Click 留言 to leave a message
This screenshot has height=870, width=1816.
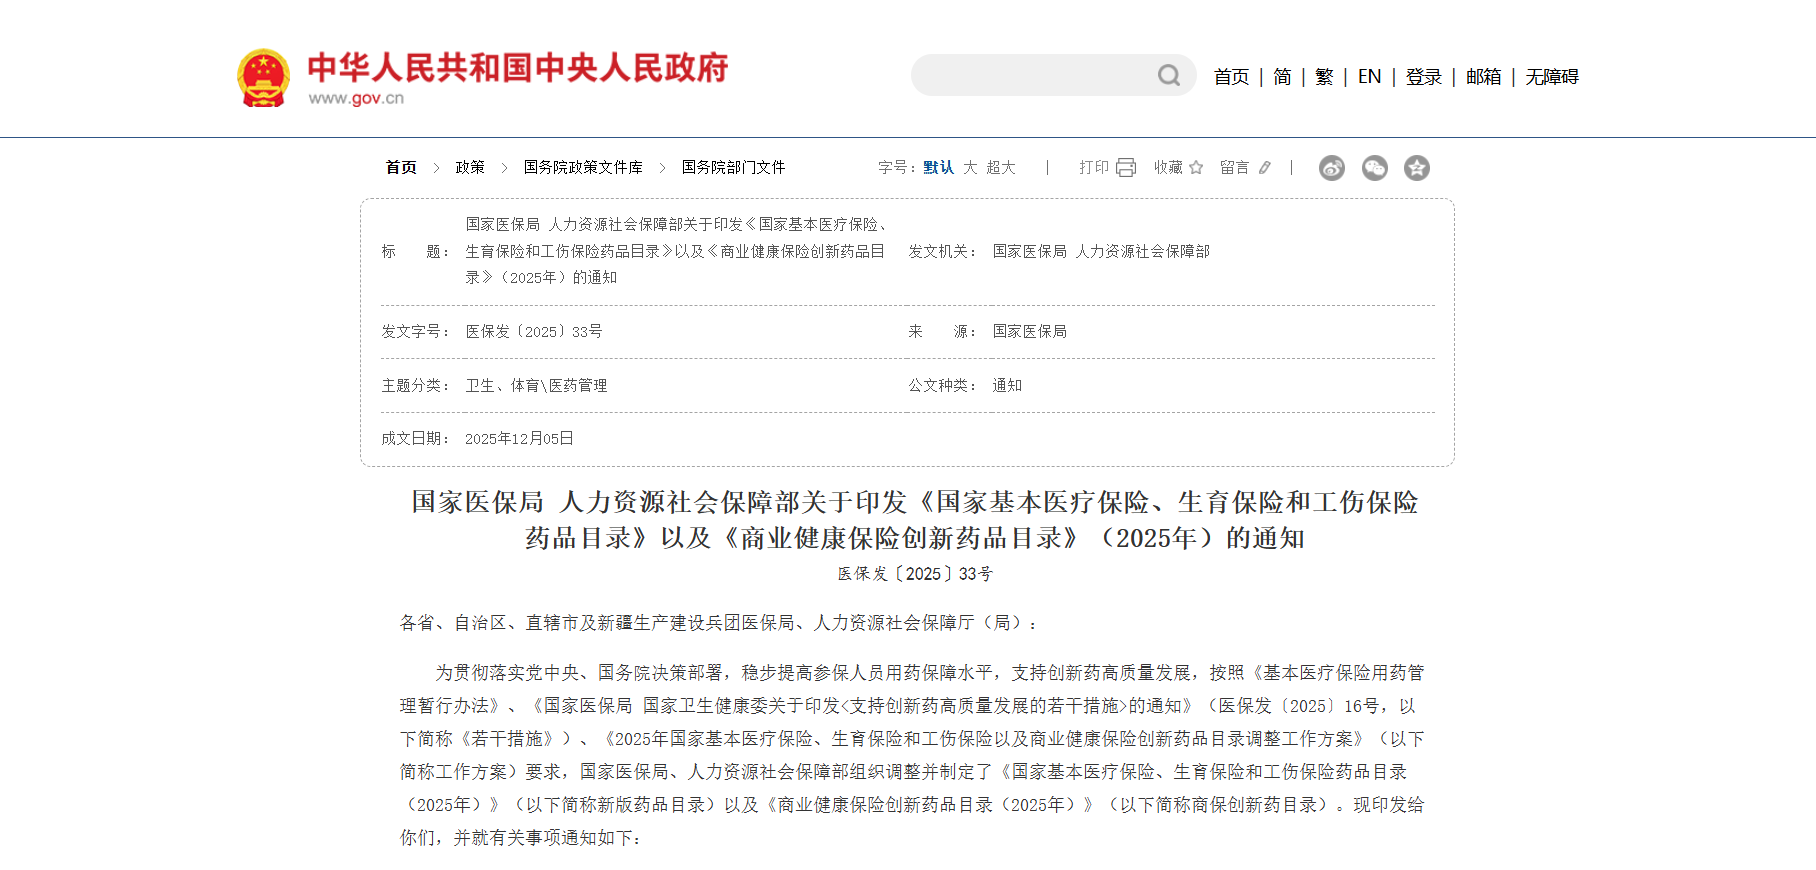click(x=1234, y=167)
